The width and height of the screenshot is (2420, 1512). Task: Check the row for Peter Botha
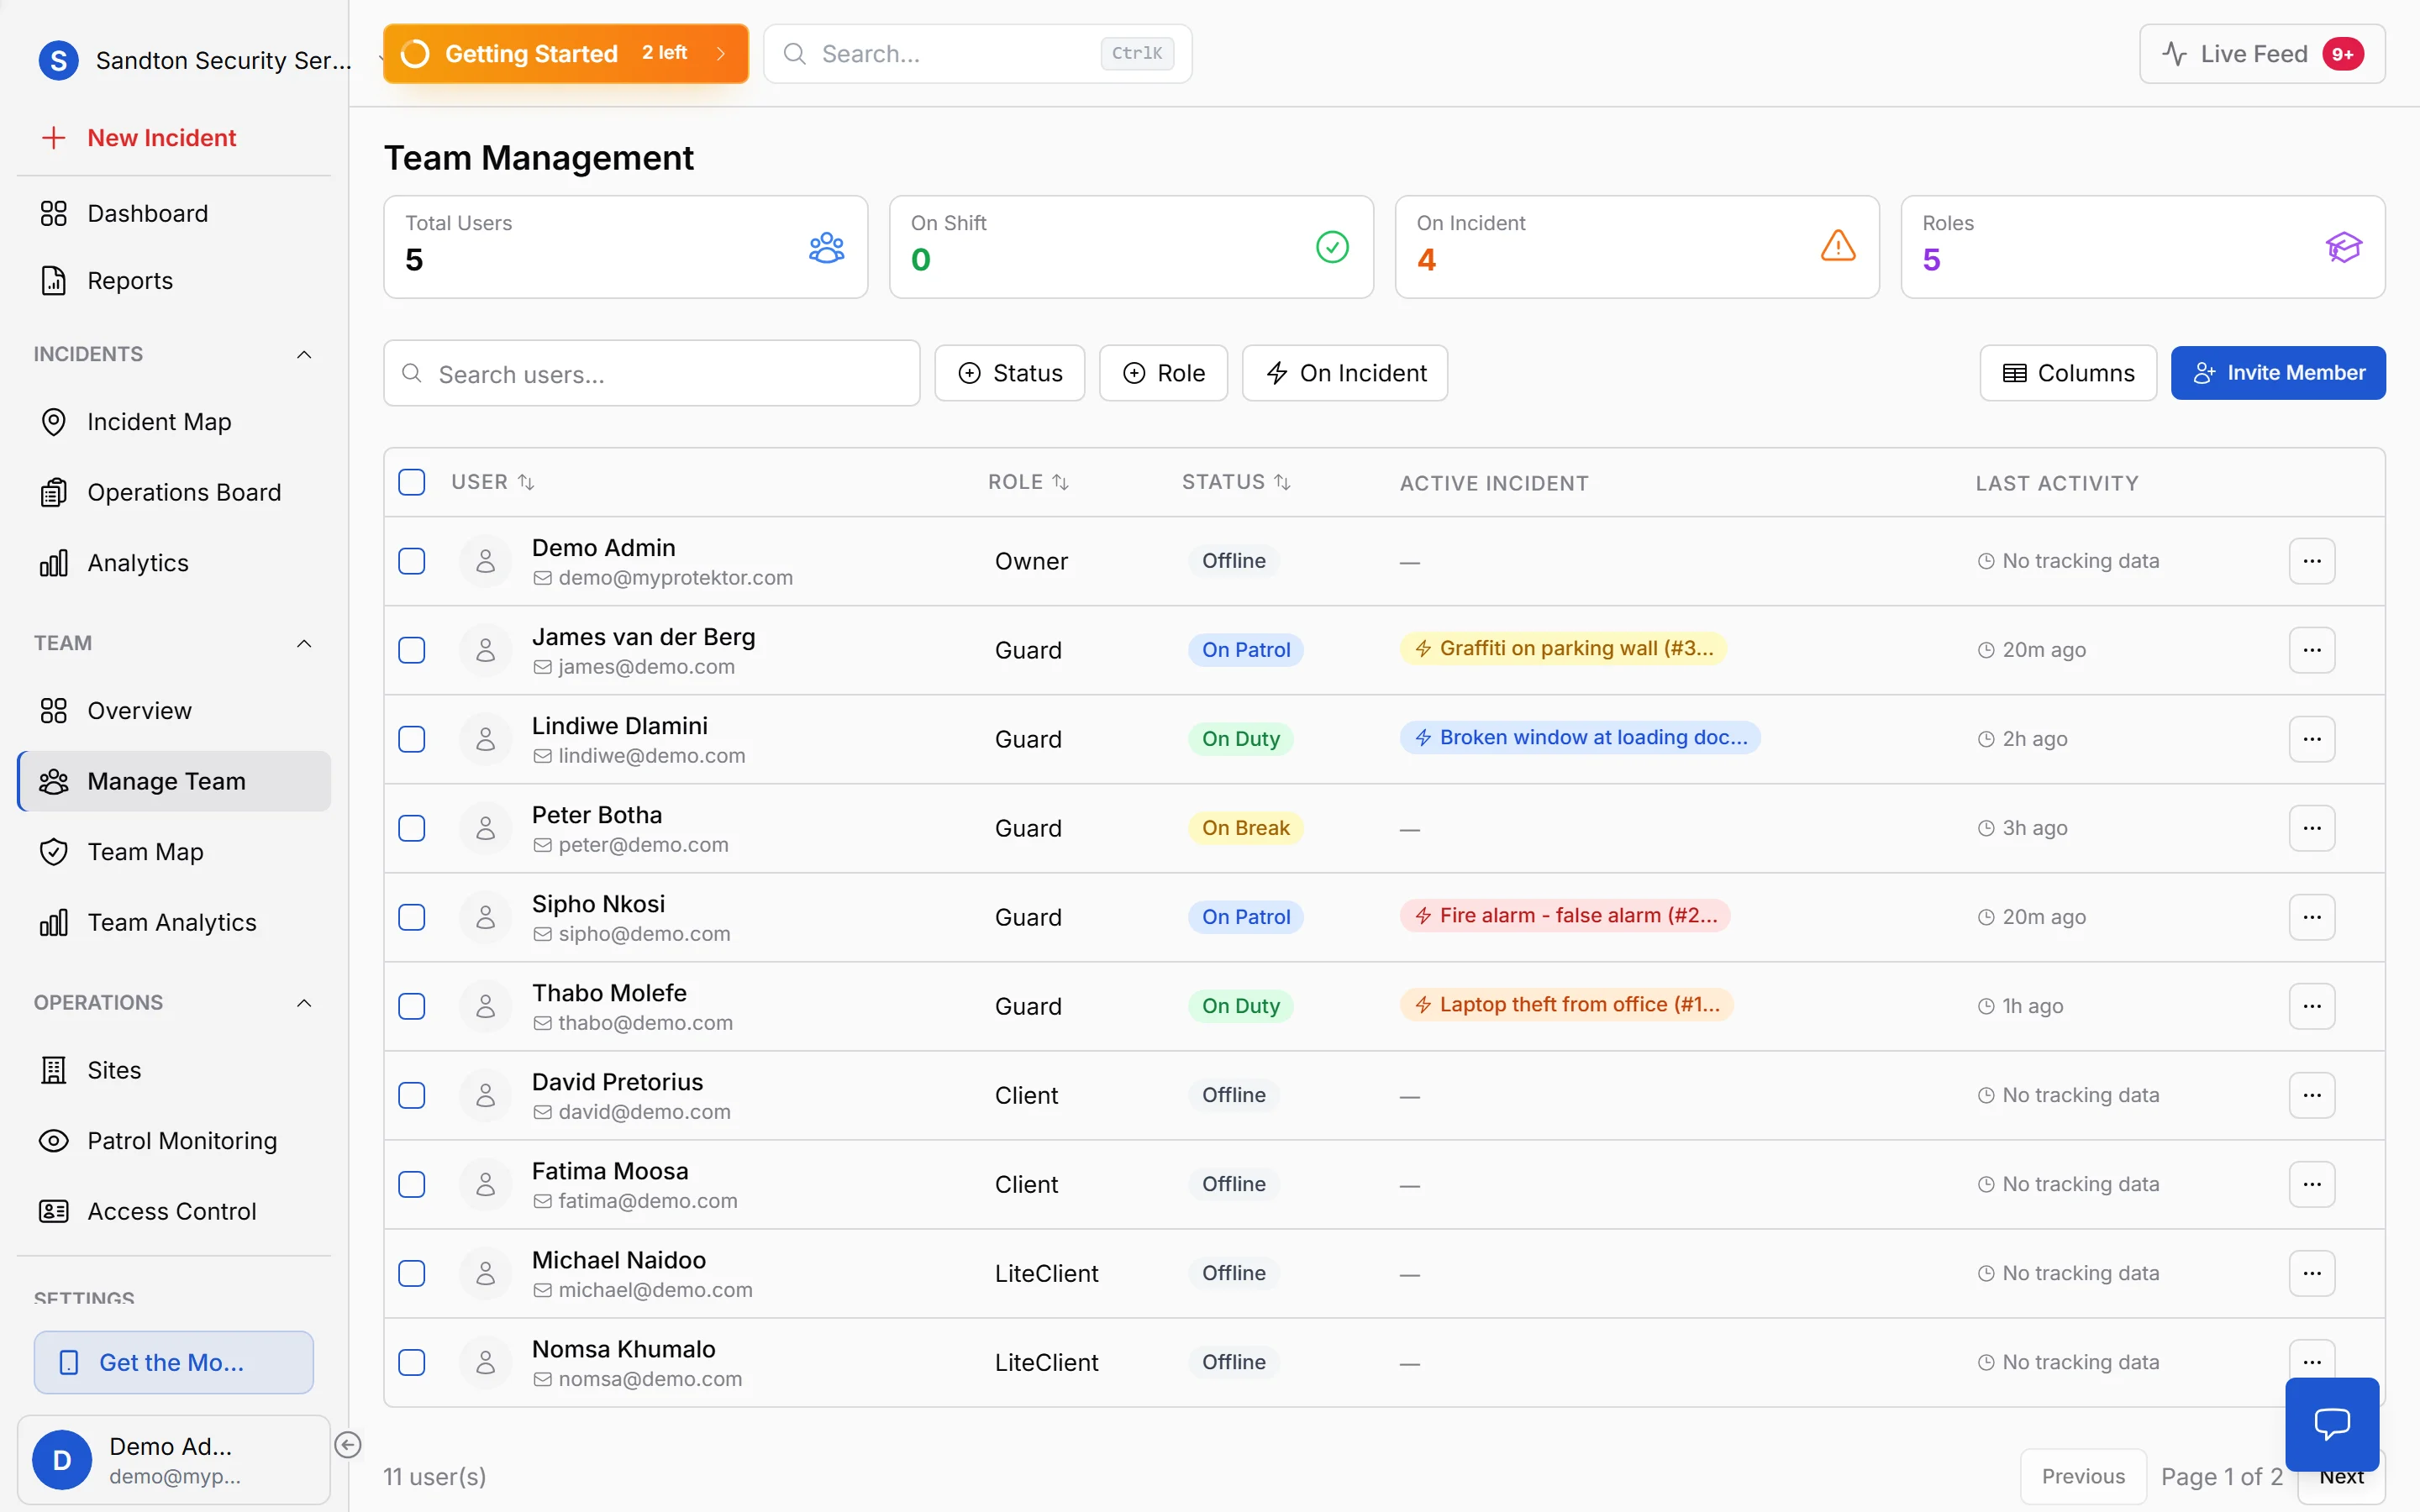(x=412, y=828)
